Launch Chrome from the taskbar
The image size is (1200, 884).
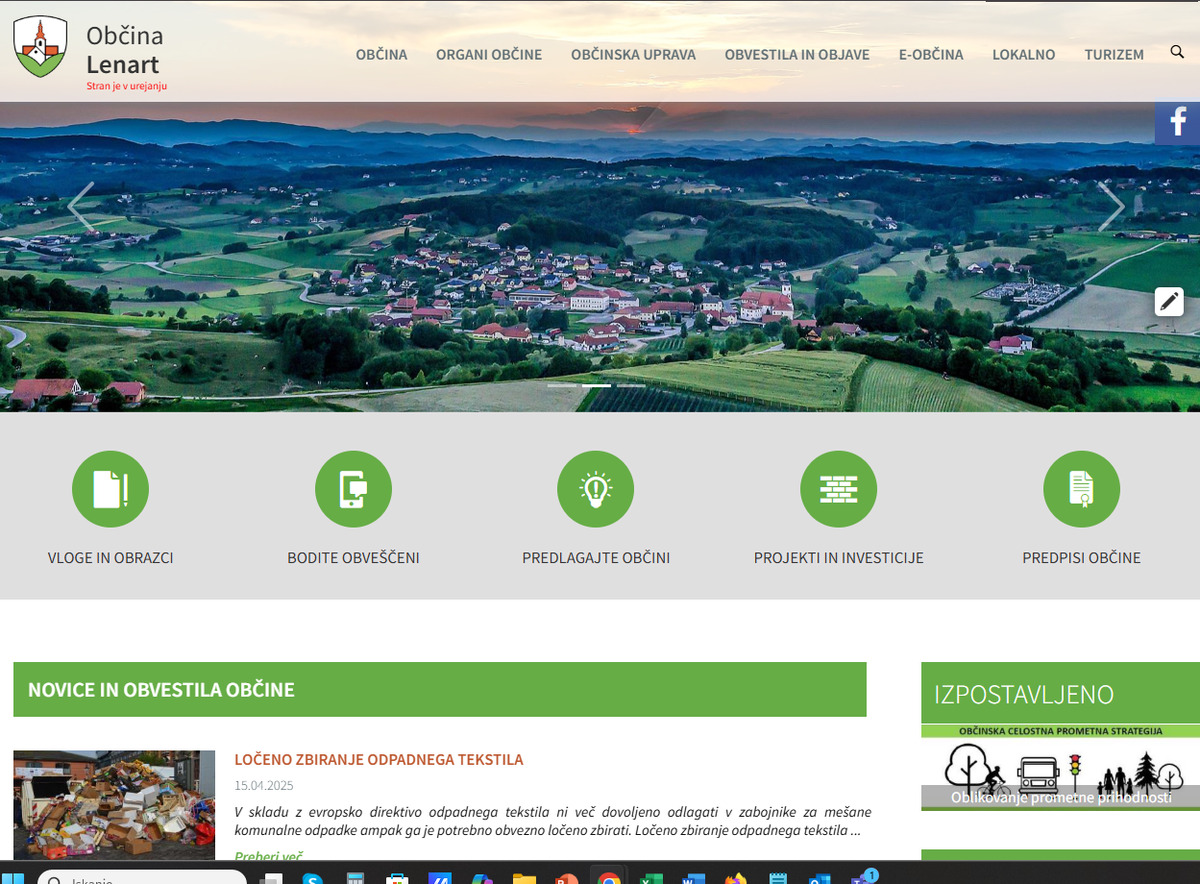click(x=609, y=877)
